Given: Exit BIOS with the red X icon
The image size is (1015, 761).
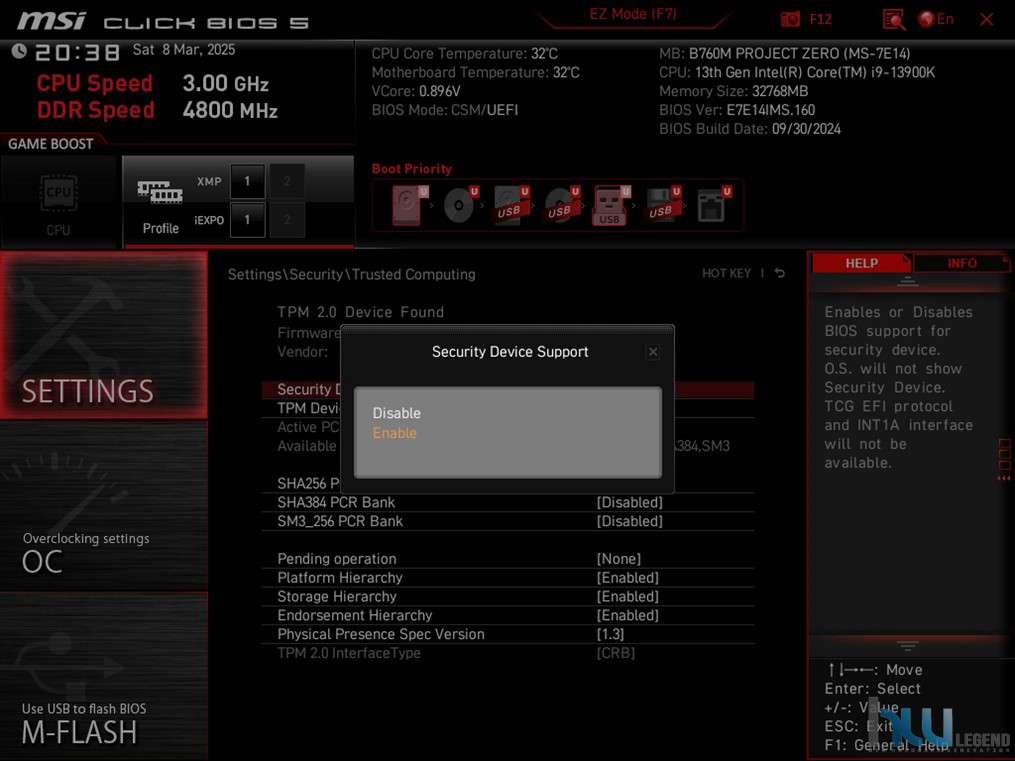Looking at the screenshot, I should pos(987,19).
